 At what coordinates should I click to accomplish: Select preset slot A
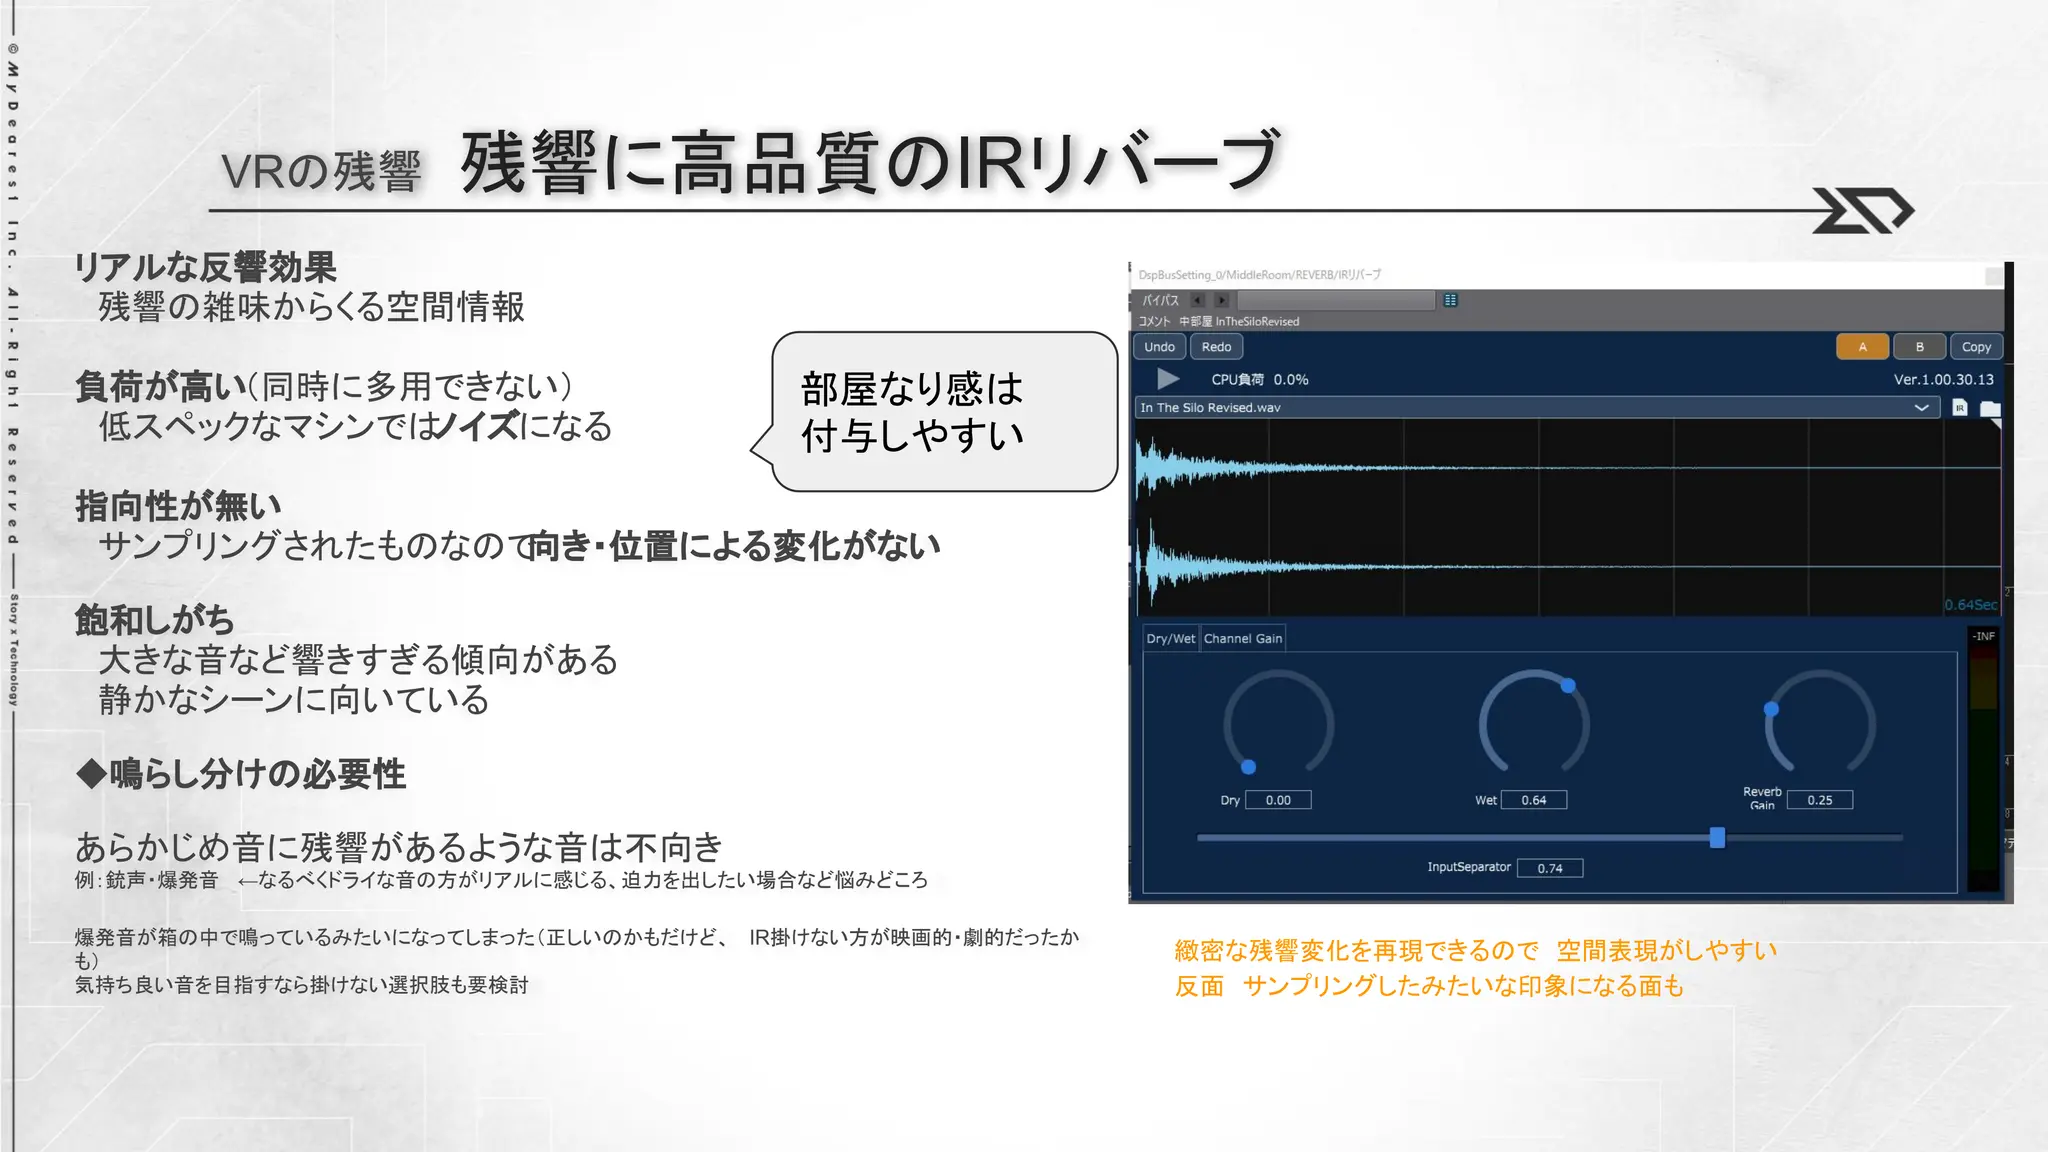coord(1862,347)
